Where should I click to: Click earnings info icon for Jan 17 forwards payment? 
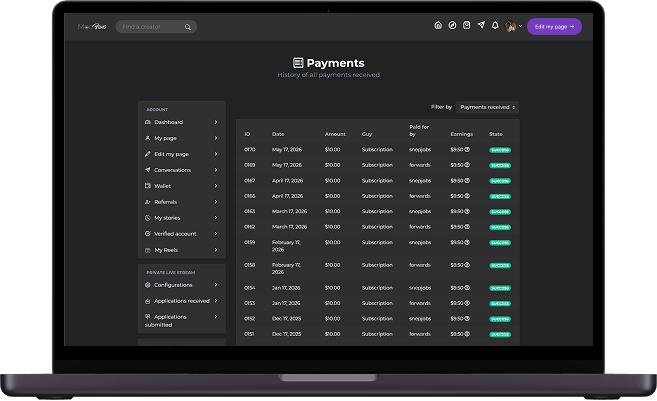[x=467, y=303]
